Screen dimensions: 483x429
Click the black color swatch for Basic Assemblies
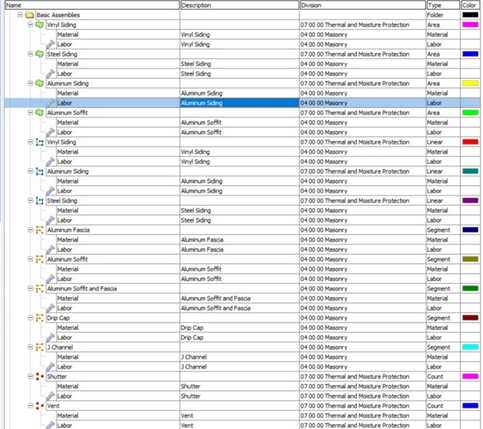(x=470, y=15)
